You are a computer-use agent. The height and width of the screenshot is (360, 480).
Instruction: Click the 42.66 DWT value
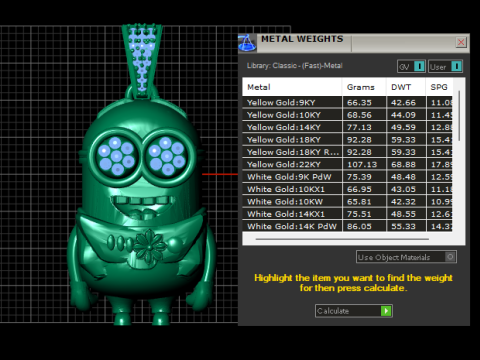tap(403, 103)
